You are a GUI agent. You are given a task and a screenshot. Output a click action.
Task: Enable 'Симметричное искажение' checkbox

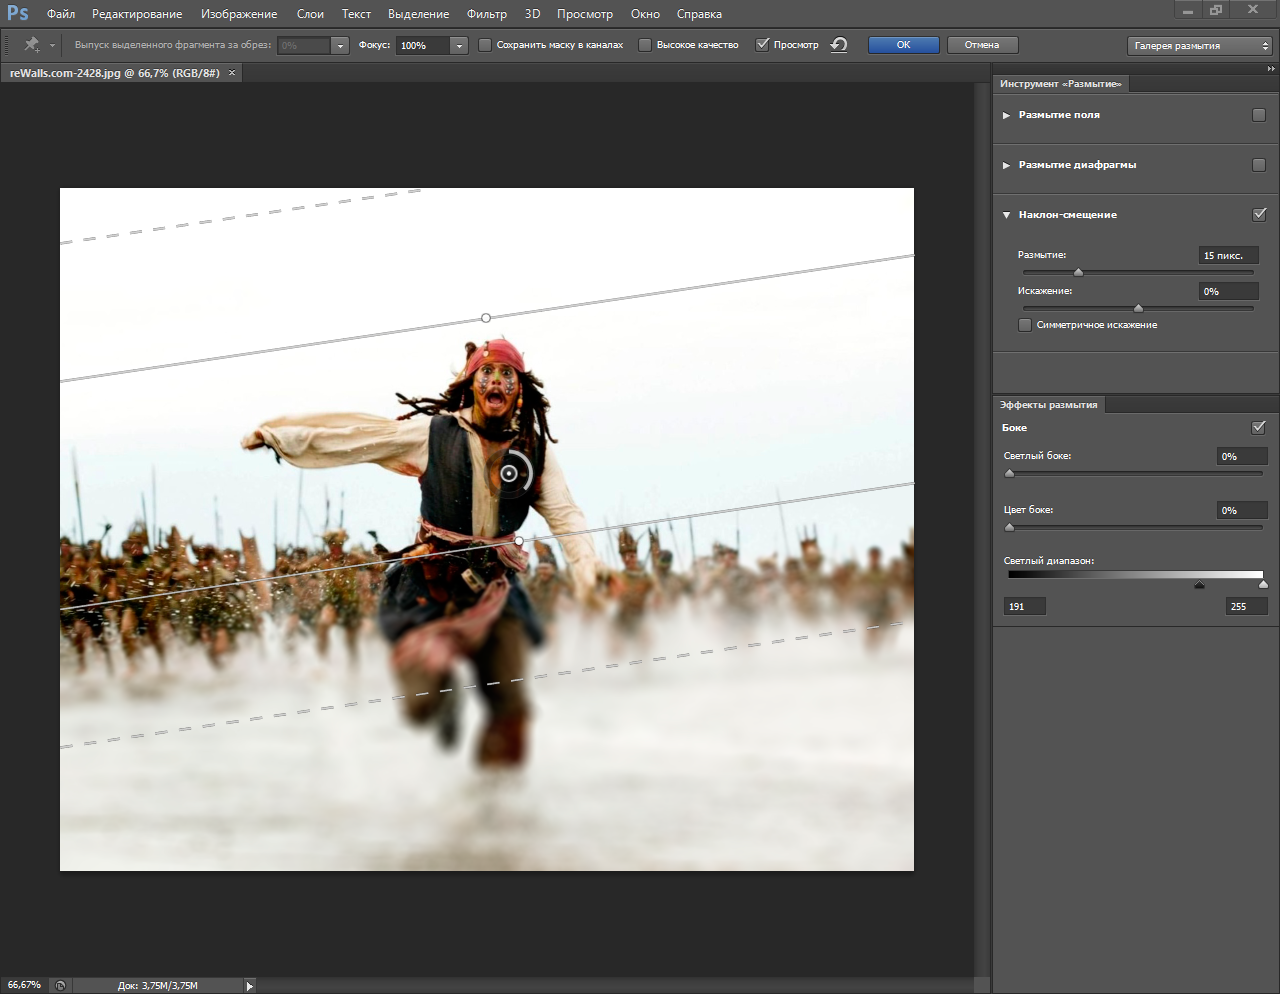1025,325
